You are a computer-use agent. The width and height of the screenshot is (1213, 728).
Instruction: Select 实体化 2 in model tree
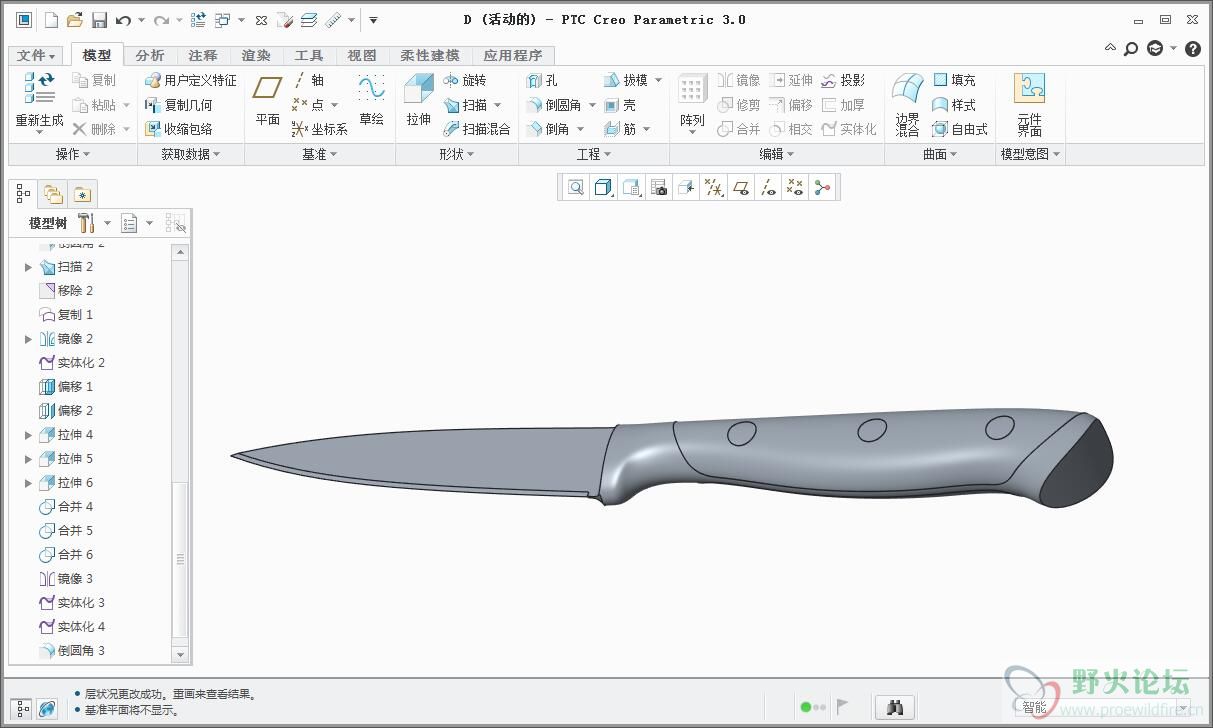coord(72,363)
